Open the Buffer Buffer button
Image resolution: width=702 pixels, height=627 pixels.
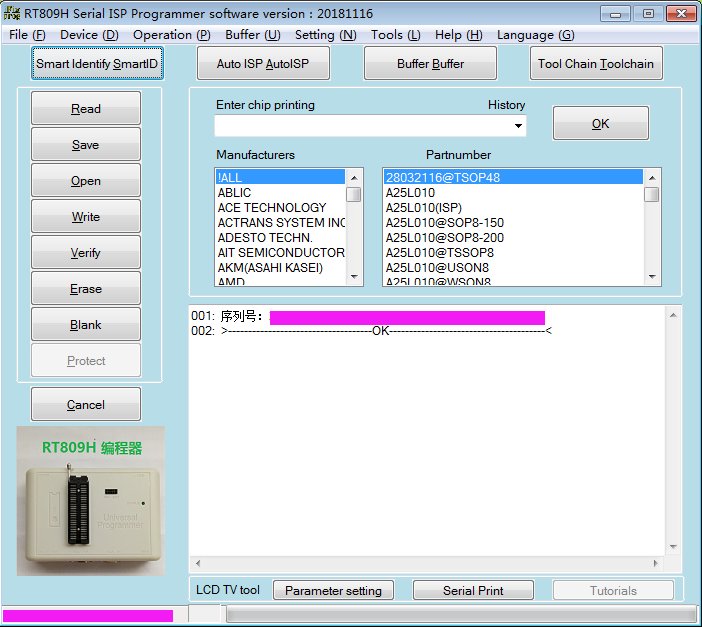pyautogui.click(x=430, y=64)
